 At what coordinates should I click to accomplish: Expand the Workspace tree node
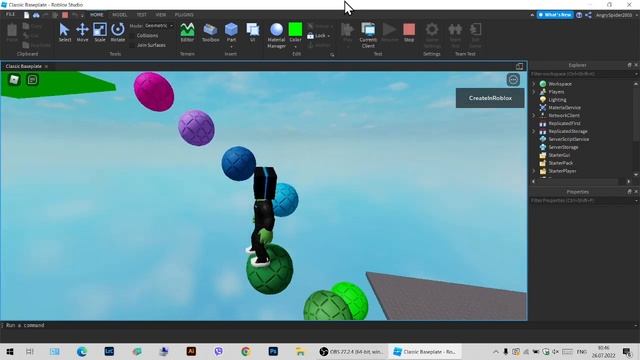534,84
